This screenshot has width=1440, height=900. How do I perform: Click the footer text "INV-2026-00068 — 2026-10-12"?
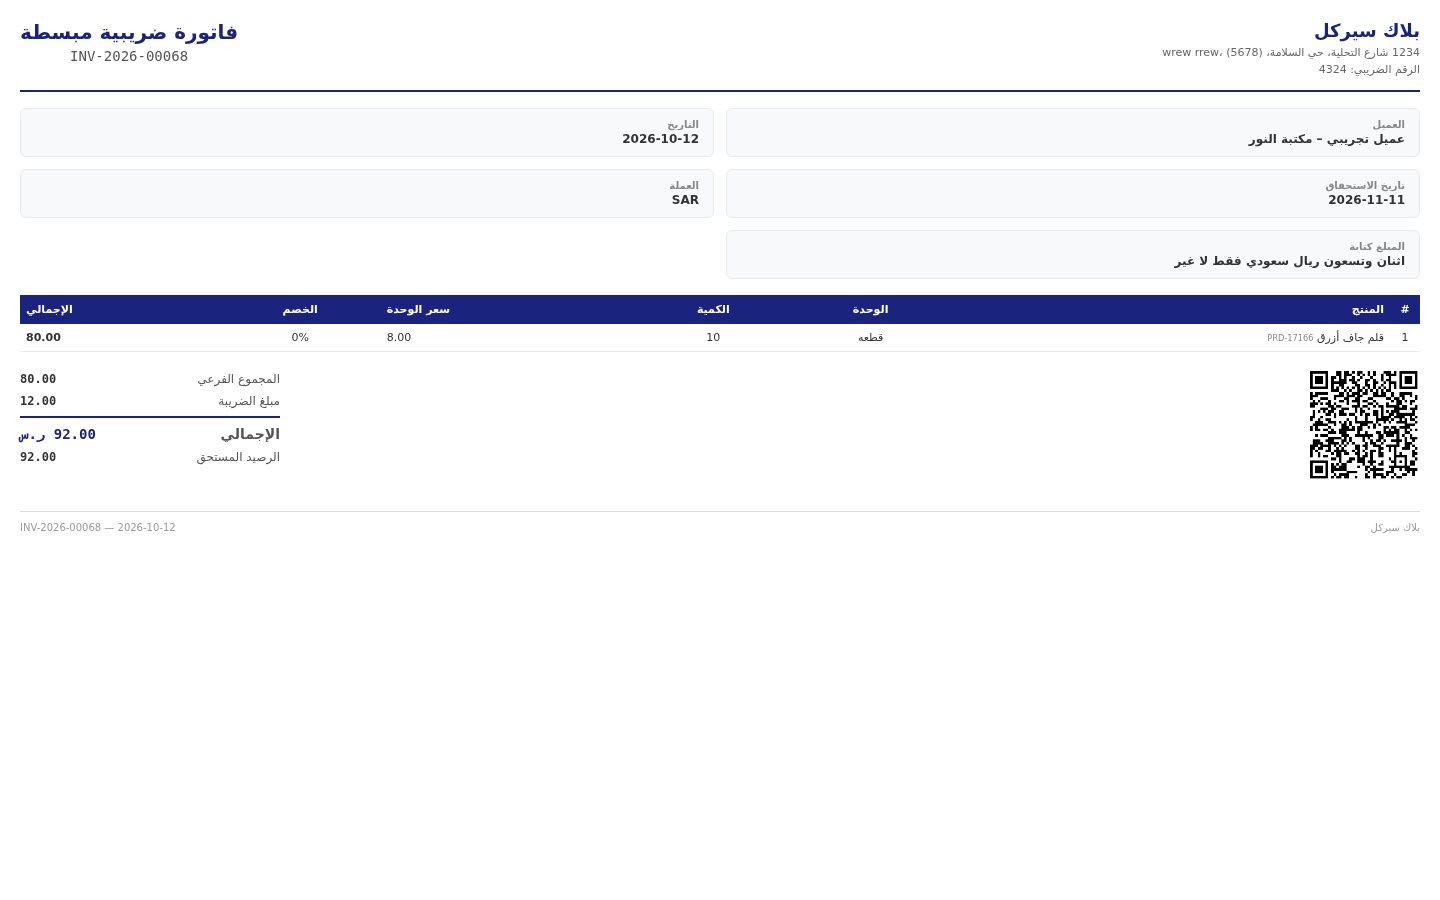click(x=98, y=528)
